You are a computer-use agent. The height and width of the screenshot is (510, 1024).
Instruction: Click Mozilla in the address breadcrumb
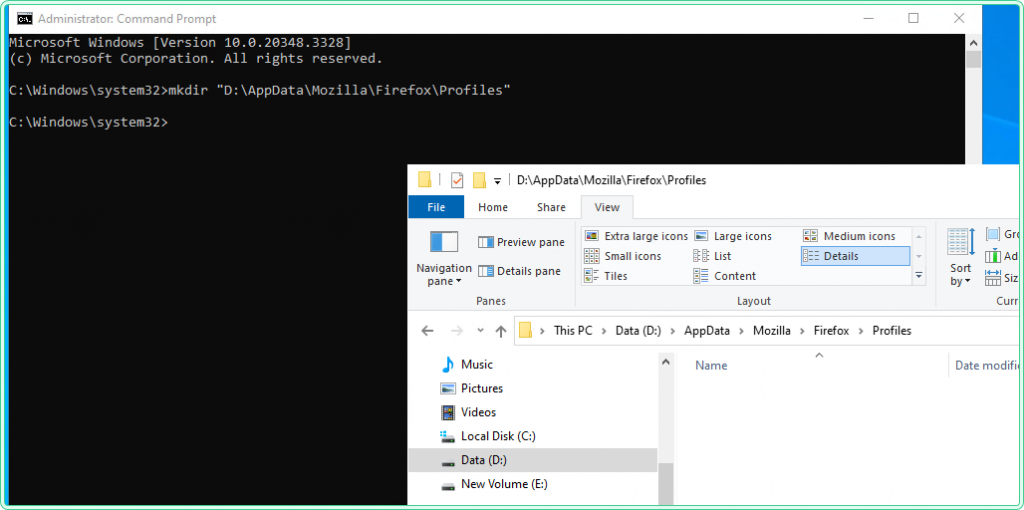click(771, 331)
